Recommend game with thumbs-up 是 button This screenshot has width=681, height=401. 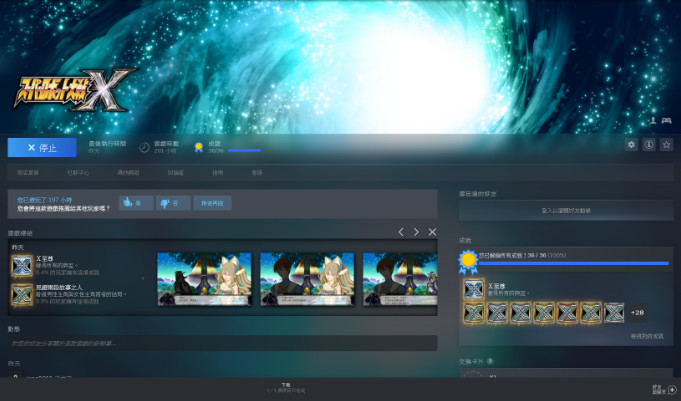[136, 203]
